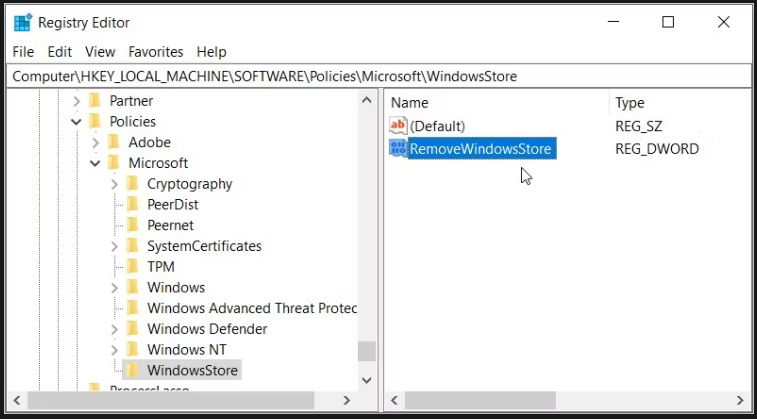Click the values pane horizontal scrollbar thumb
This screenshot has width=757, height=419.
(480, 400)
